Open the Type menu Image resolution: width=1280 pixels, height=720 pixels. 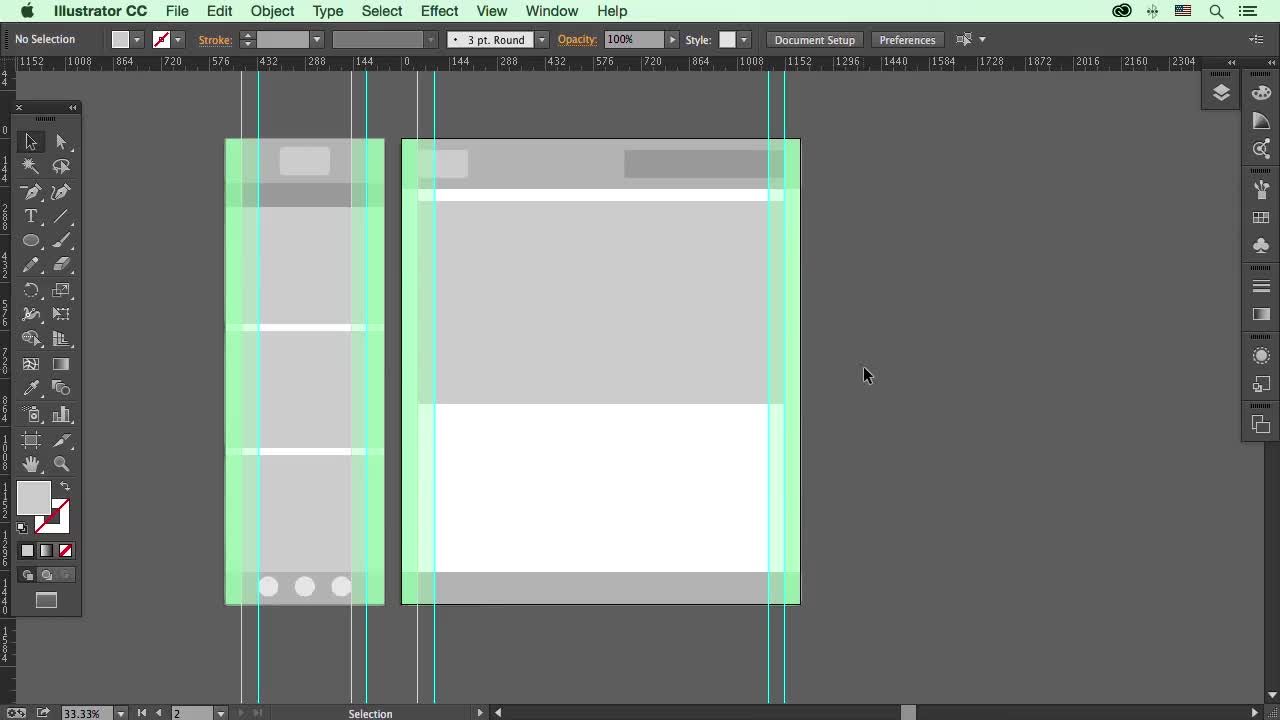(x=328, y=11)
